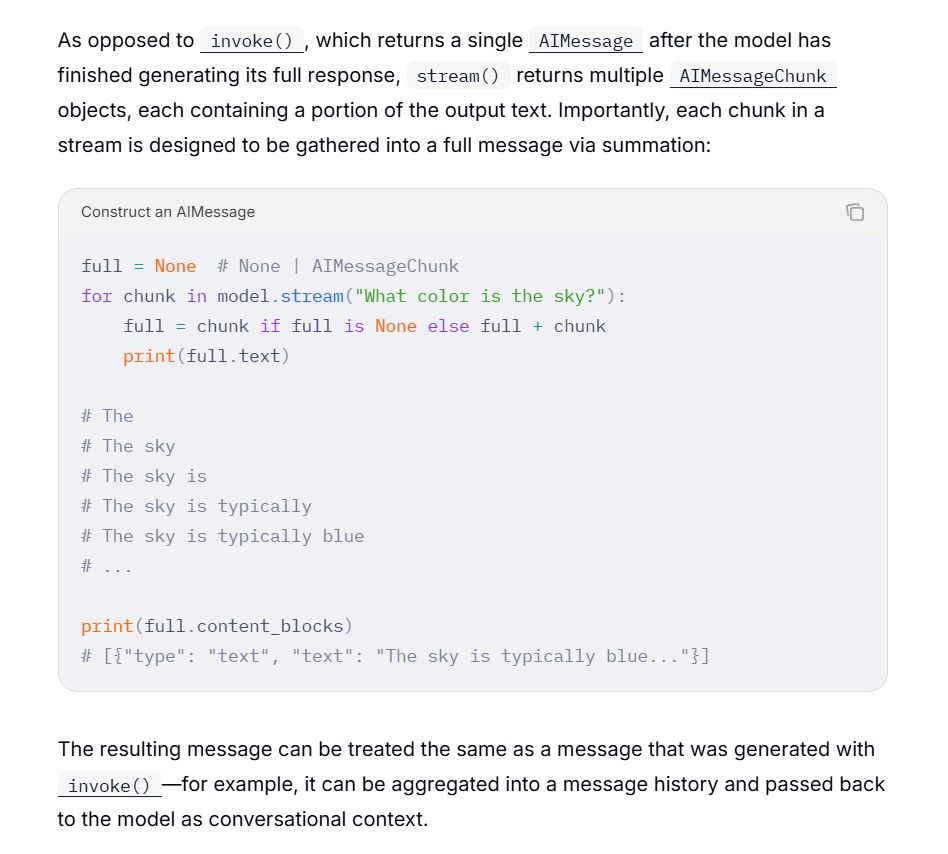Click the for chunk in model.stream line
Screen dimensions: 948x854
(x=353, y=296)
